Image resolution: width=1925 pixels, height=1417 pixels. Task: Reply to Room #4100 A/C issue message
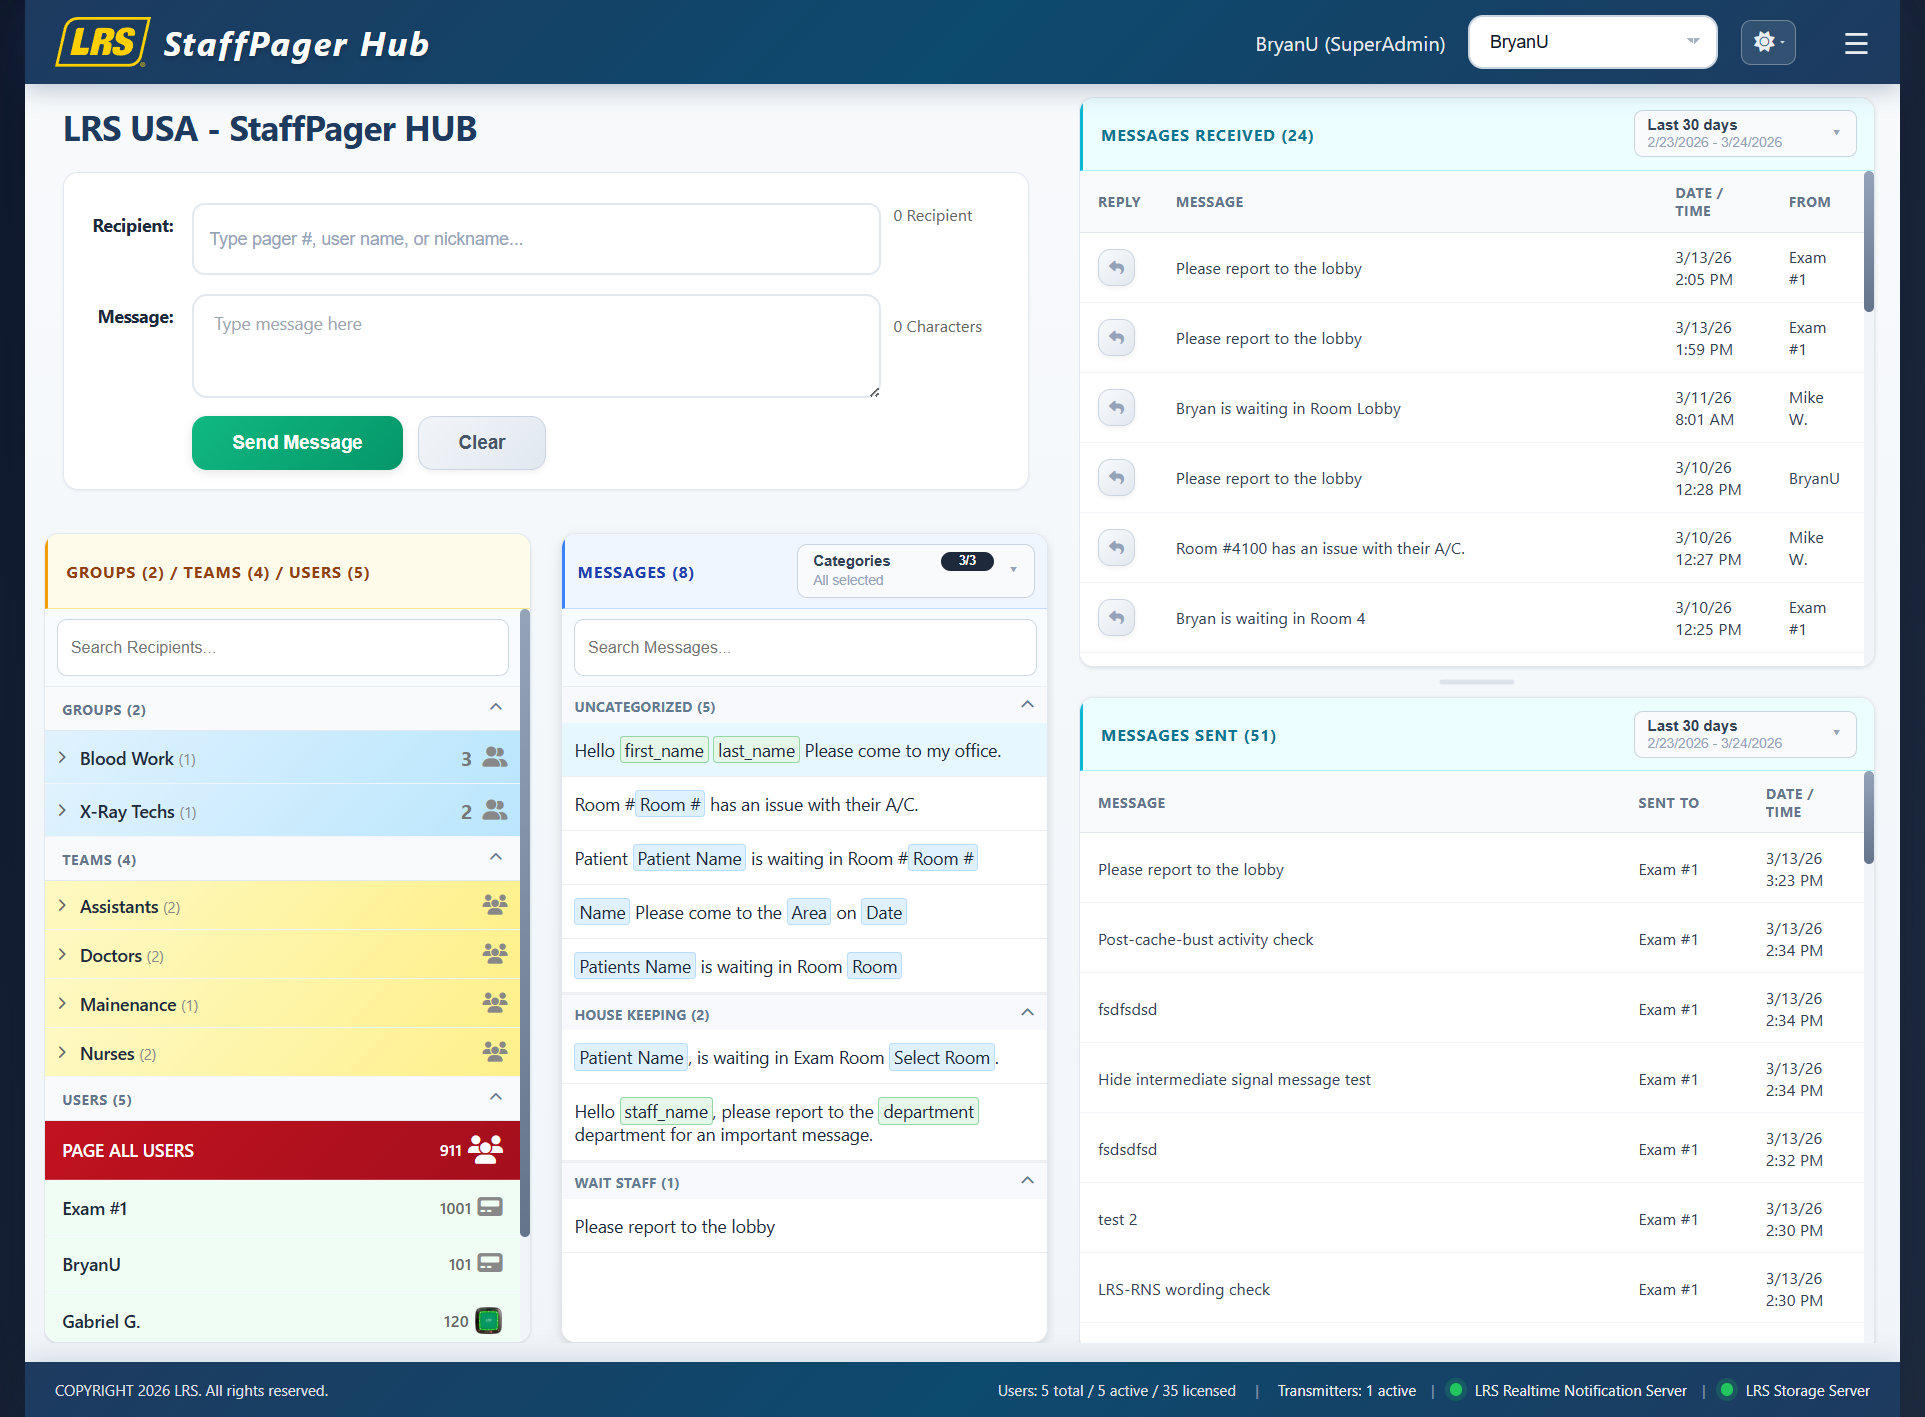1116,548
